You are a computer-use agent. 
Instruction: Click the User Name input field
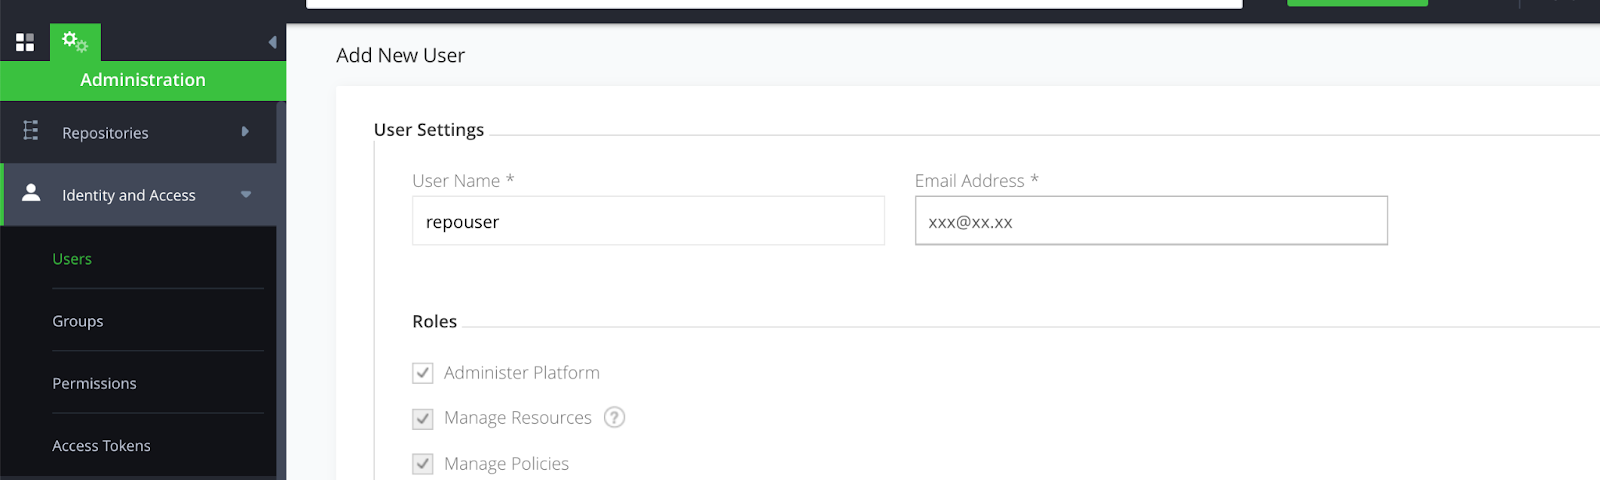(x=648, y=221)
